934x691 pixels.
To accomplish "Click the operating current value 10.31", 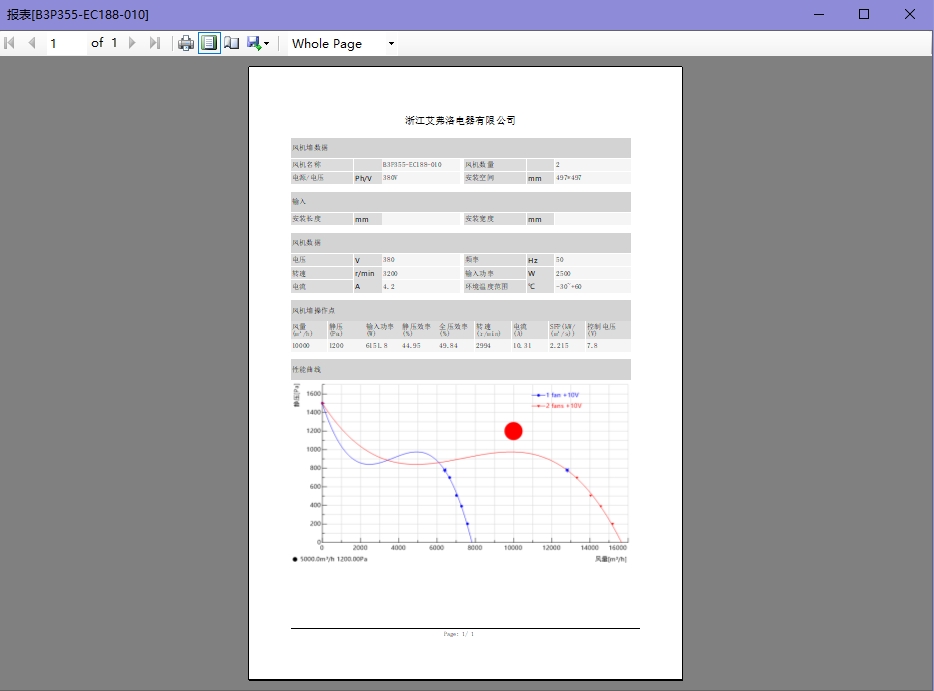I will coord(522,346).
